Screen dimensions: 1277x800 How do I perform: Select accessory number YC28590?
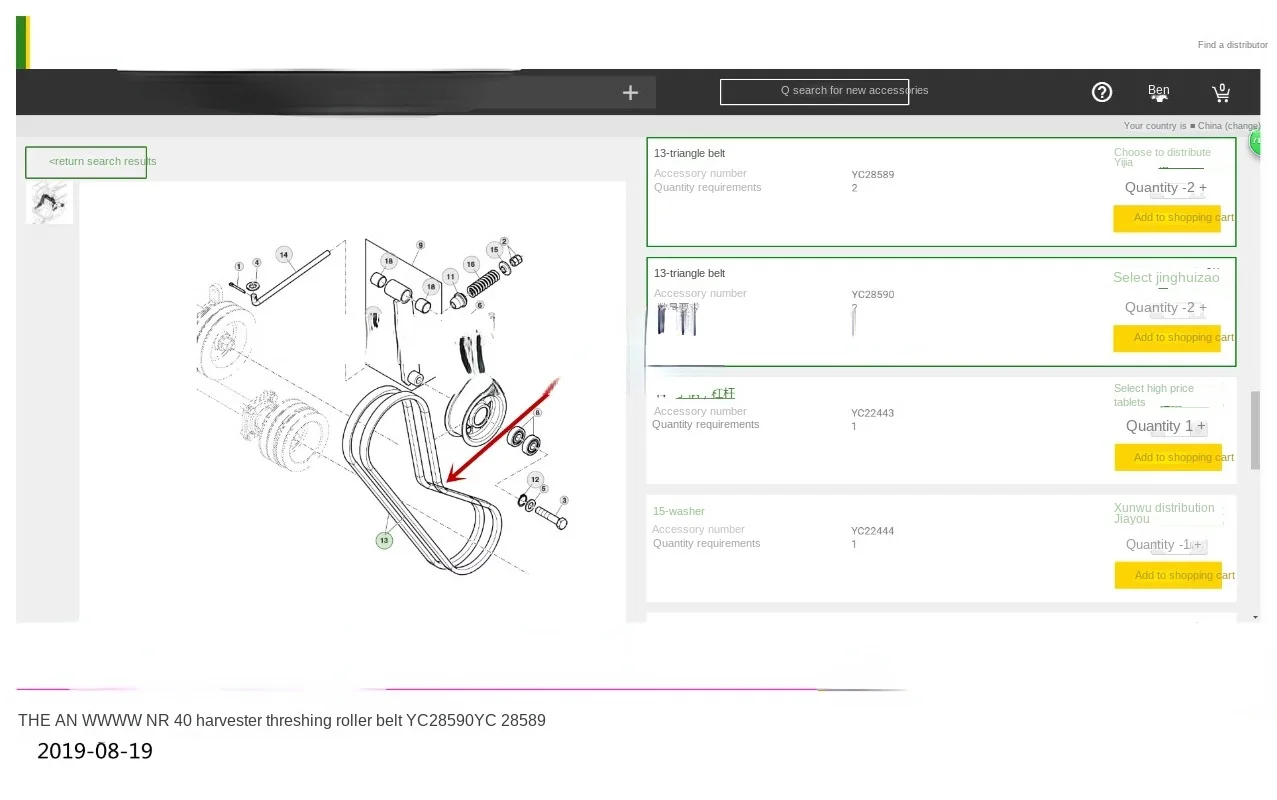click(873, 295)
